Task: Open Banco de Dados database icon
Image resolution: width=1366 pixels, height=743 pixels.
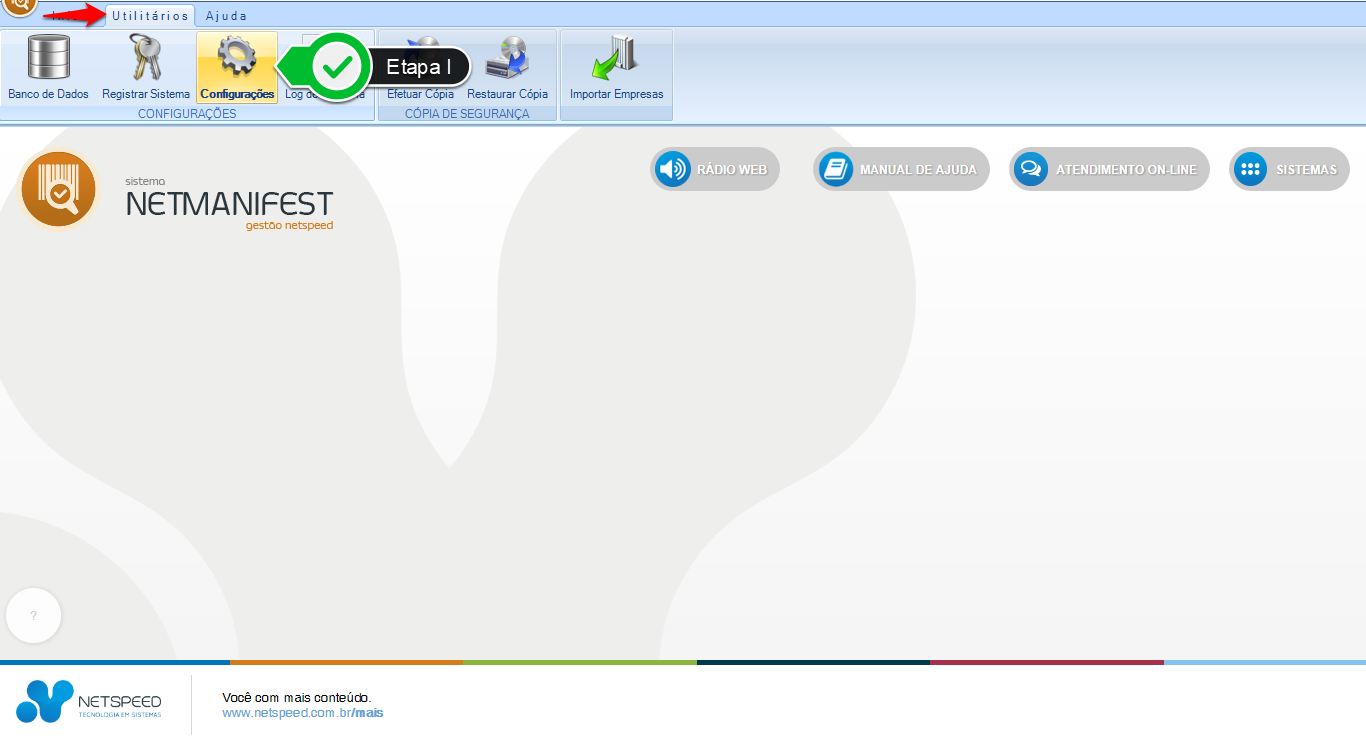Action: (48, 58)
